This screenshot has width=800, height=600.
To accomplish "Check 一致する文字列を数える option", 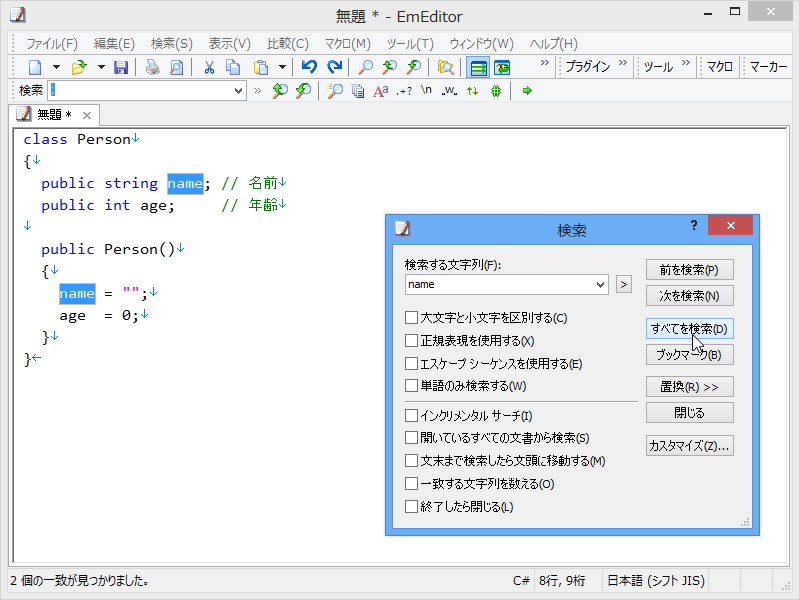I will pos(411,483).
